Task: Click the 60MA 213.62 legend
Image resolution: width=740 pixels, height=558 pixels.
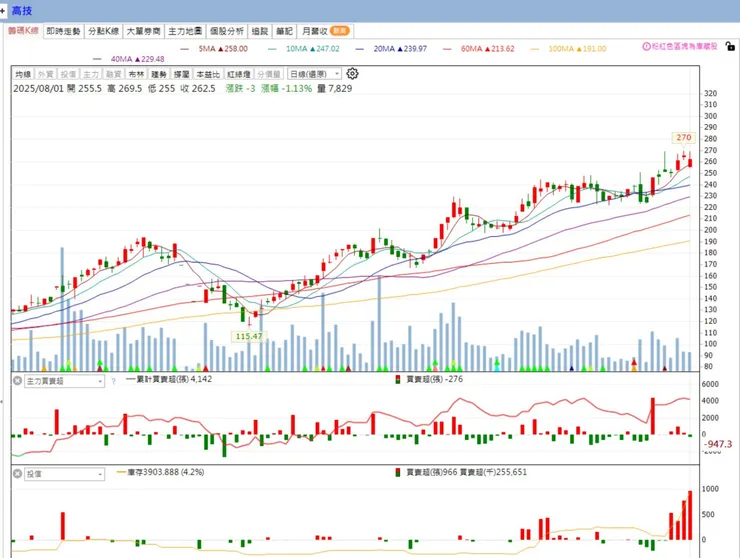Action: click(x=479, y=49)
